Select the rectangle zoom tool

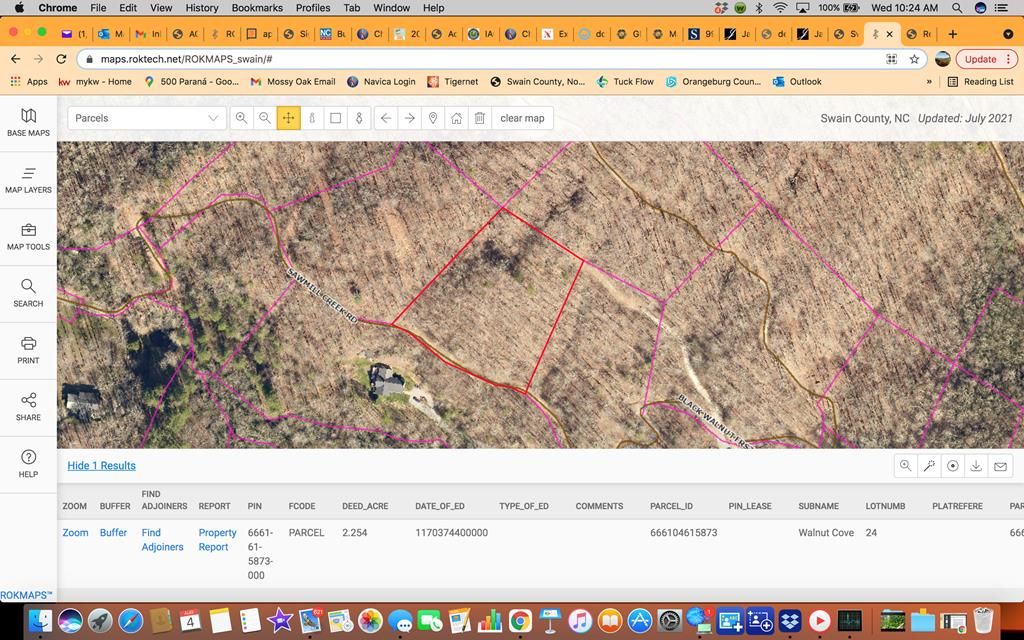tap(335, 118)
